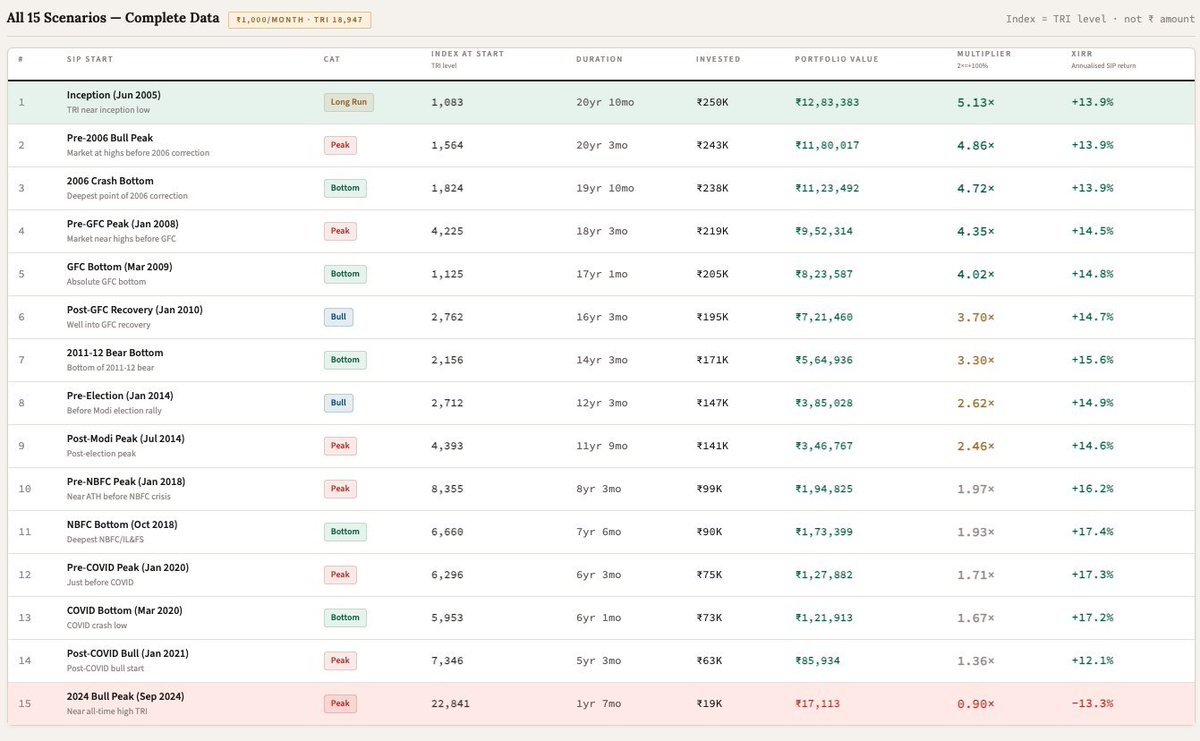Viewport: 1200px width, 741px height.
Task: Click the XIRR value +14.8%
Action: 1092,274
